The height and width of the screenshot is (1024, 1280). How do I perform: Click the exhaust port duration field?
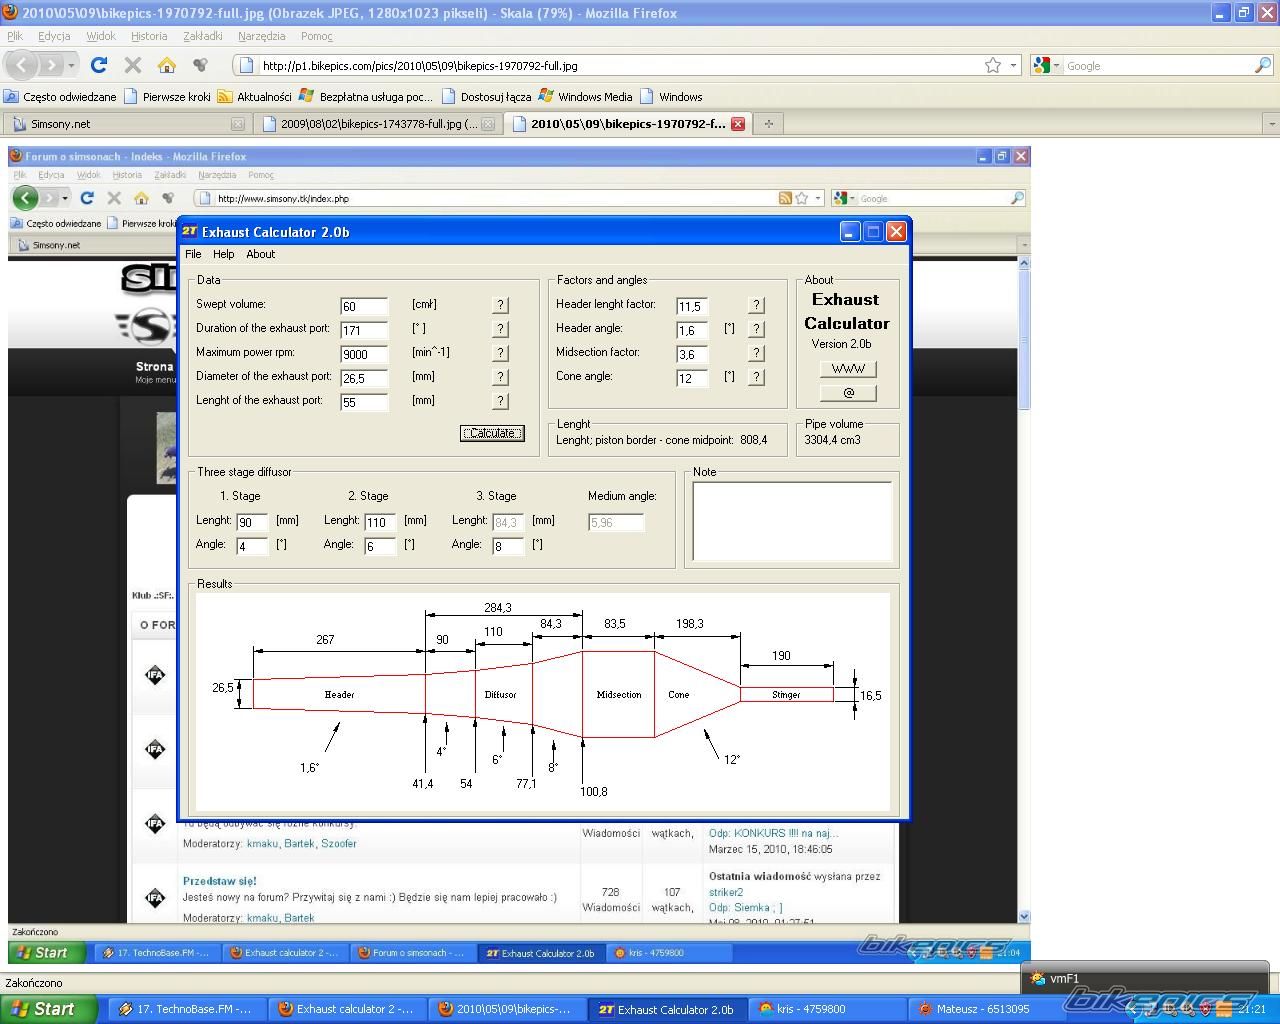pyautogui.click(x=364, y=330)
